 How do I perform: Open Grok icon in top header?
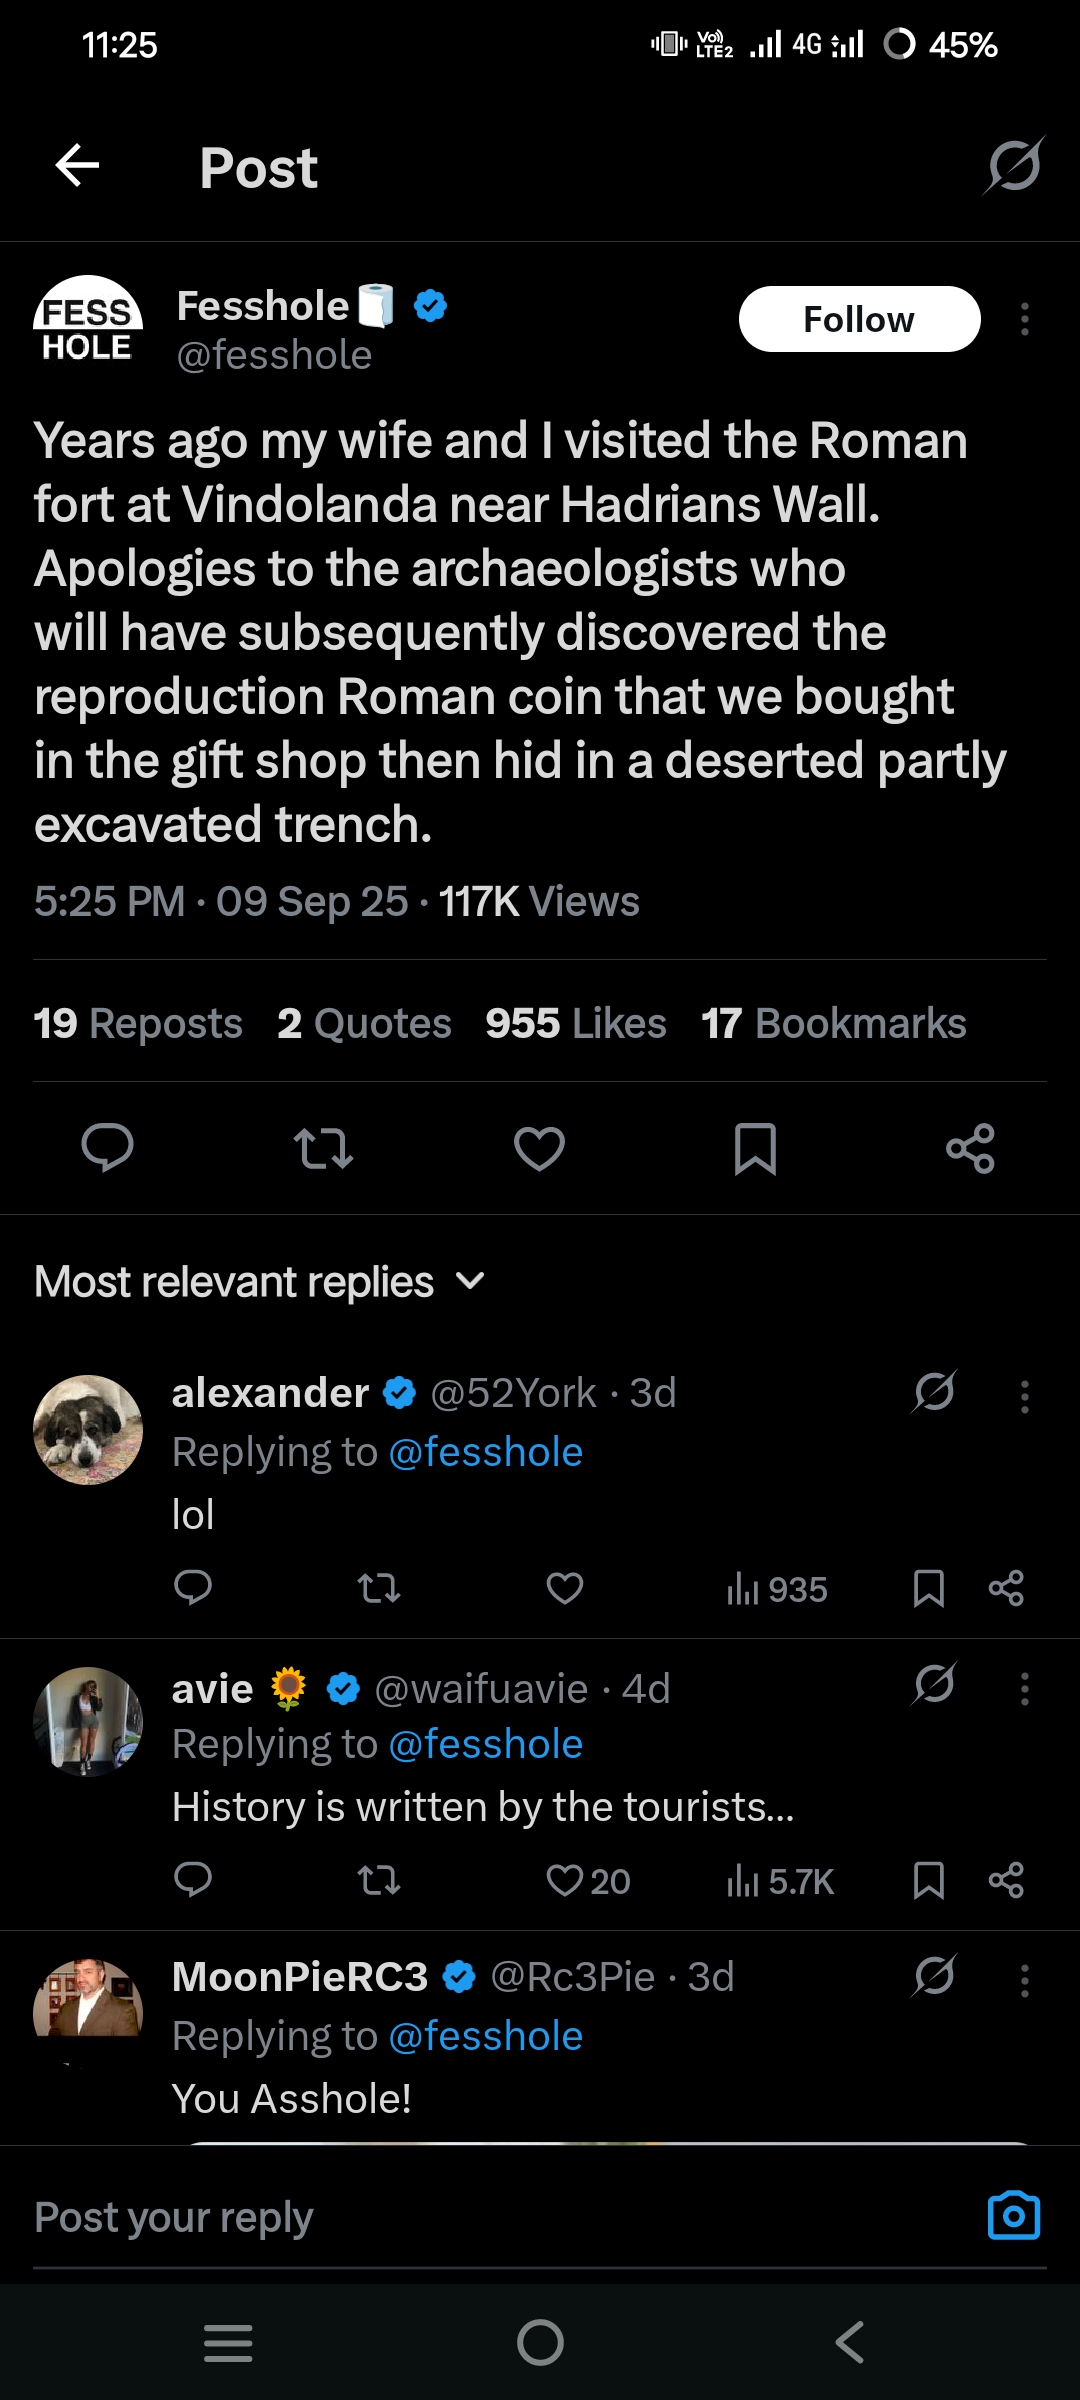[1014, 166]
